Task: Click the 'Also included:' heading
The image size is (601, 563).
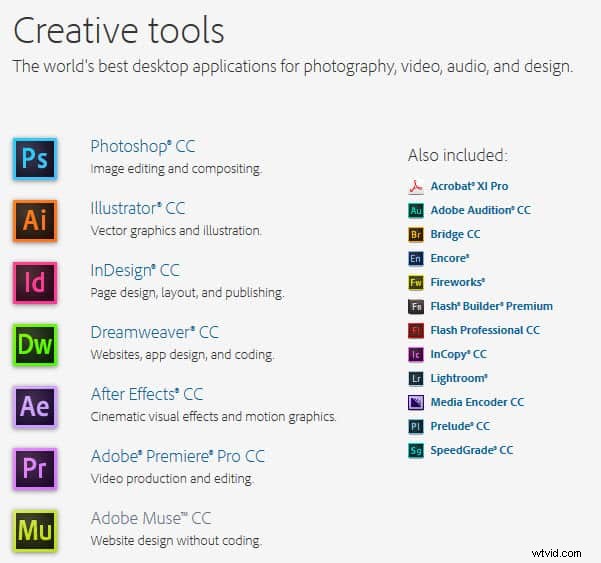Action: [458, 156]
